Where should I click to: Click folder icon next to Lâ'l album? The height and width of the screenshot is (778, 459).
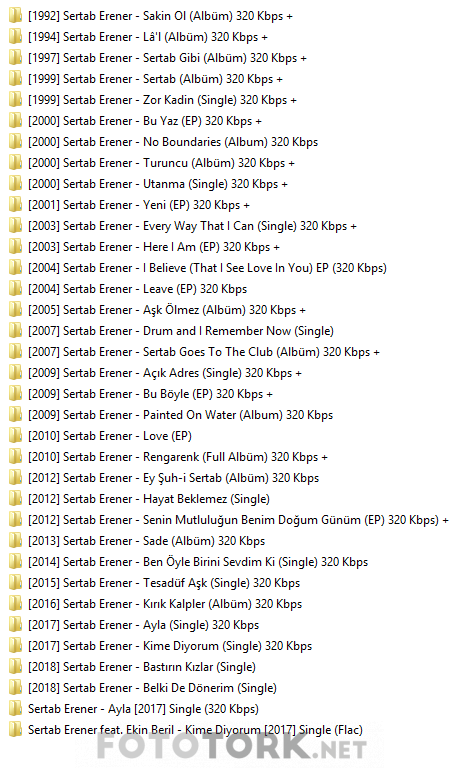[15, 37]
